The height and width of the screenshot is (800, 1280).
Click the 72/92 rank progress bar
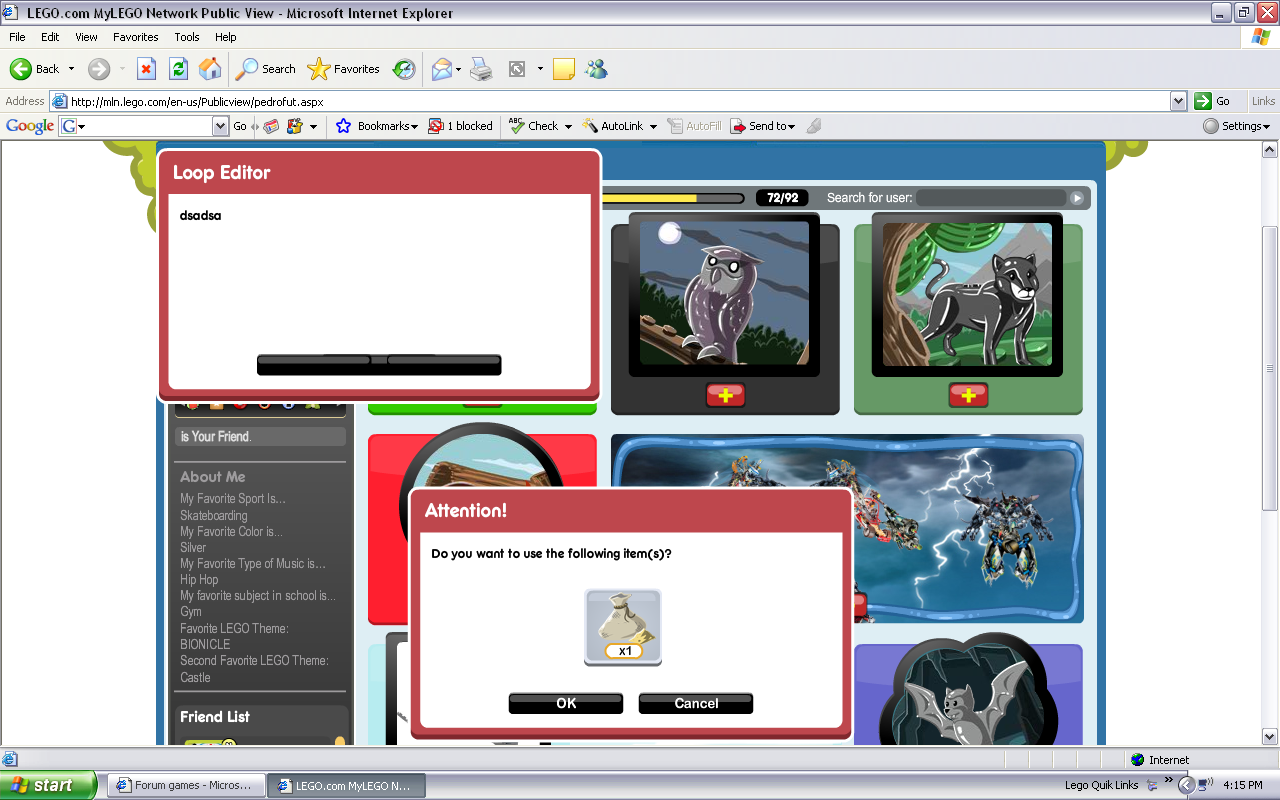pos(674,198)
